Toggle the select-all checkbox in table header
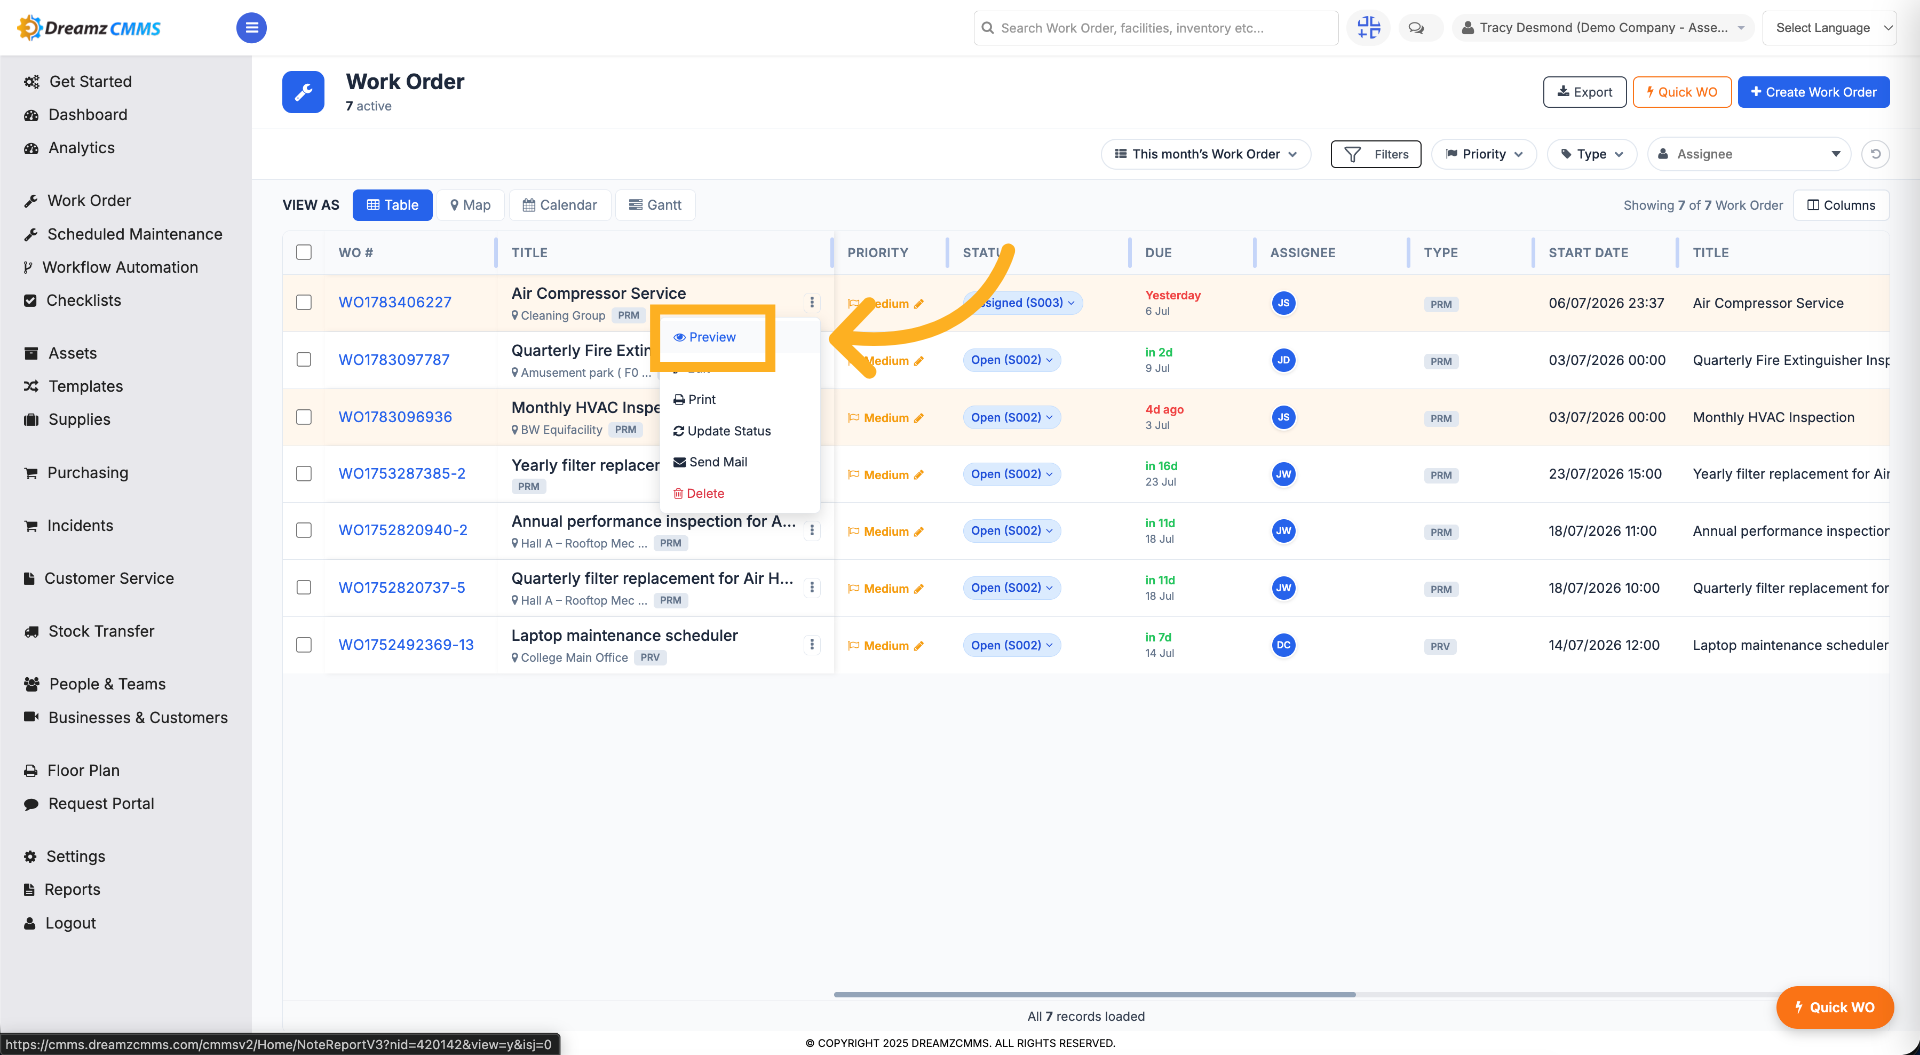 (x=304, y=252)
